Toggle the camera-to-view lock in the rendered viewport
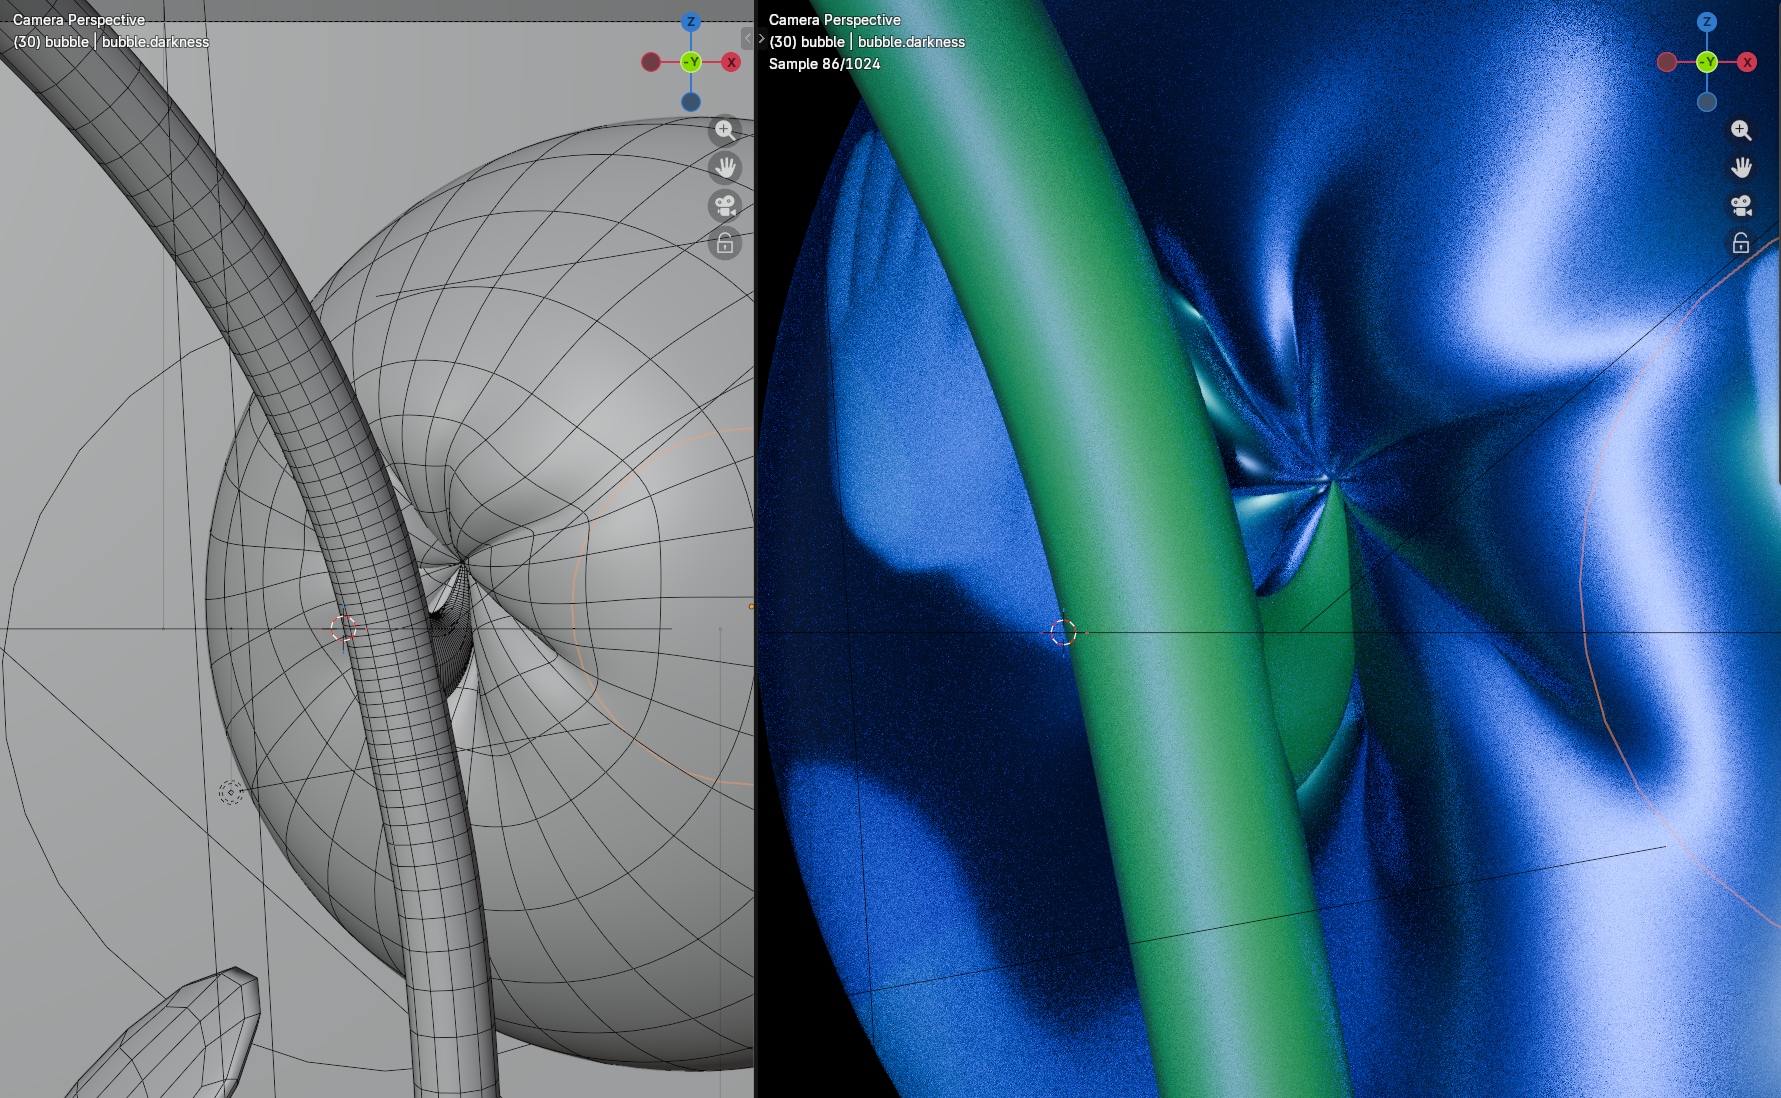Screen dimensions: 1781x1098 1741,243
